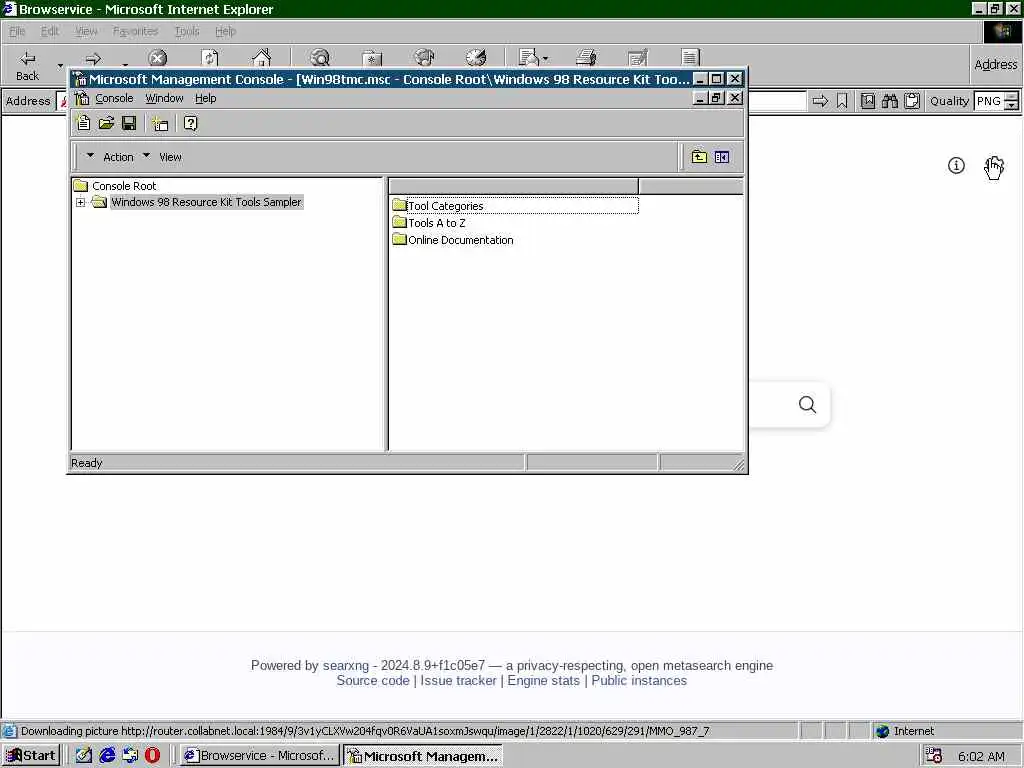Image resolution: width=1024 pixels, height=768 pixels.
Task: Click the bookmark icon beside the Go arrow
Action: pyautogui.click(x=842, y=101)
